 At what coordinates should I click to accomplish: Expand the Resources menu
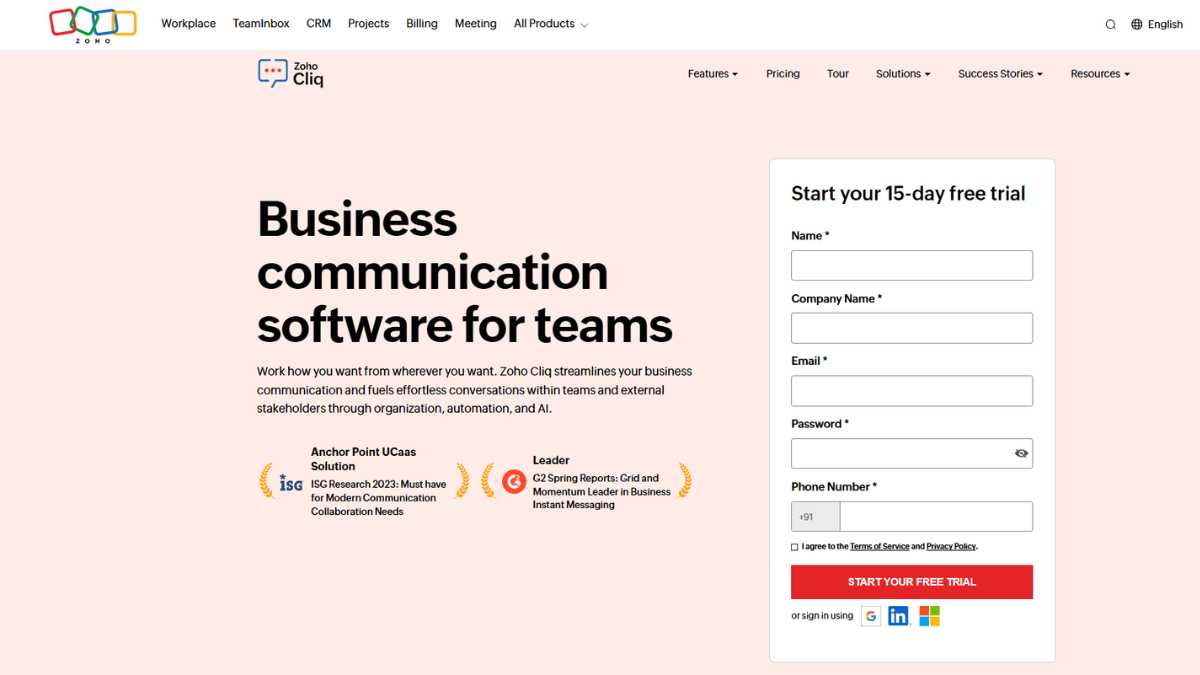click(x=1100, y=74)
